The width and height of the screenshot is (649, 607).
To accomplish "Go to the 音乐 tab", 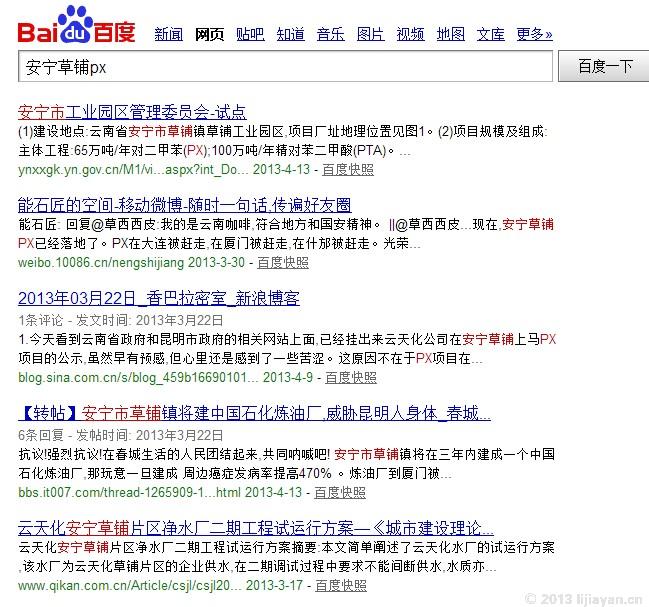I will (x=330, y=34).
